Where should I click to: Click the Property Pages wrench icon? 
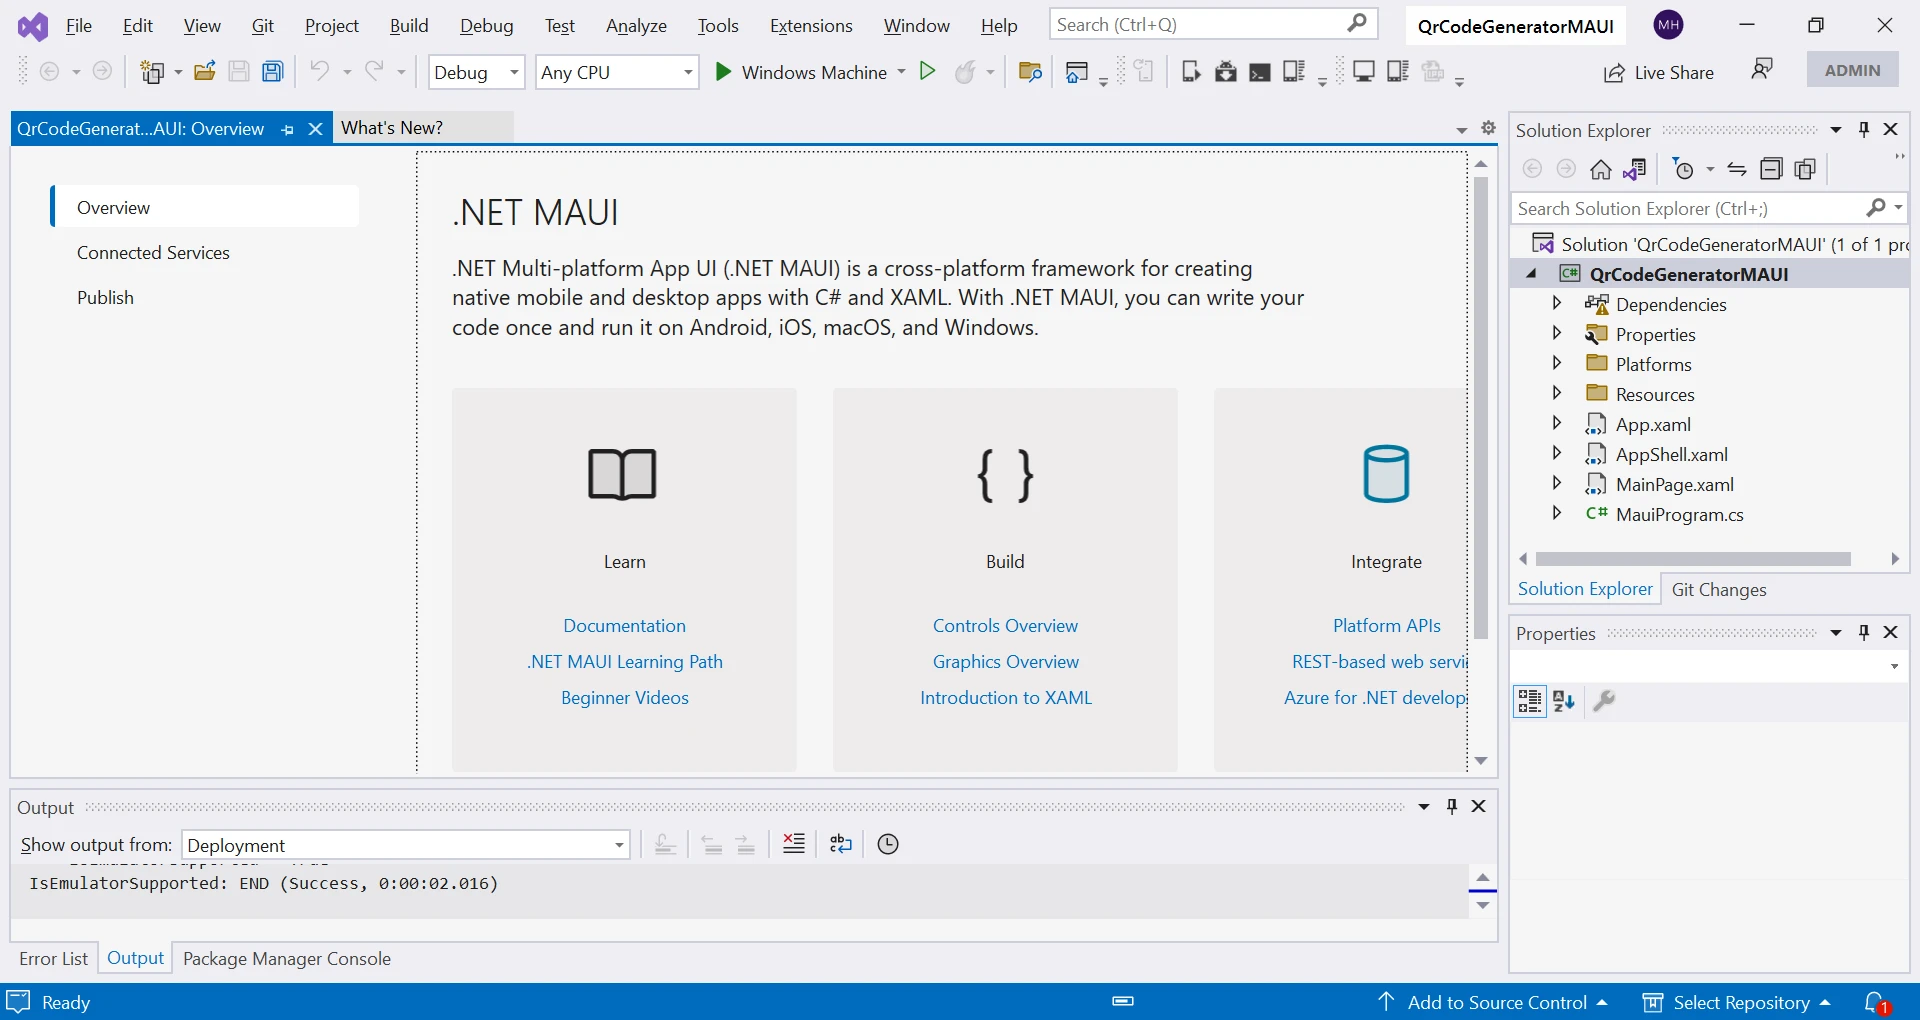(x=1604, y=701)
